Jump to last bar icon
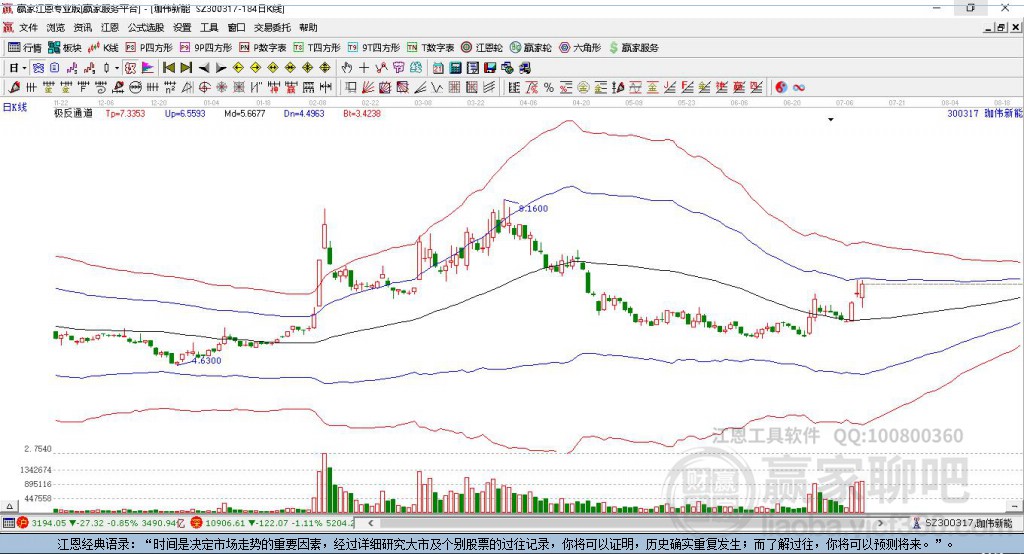Screen dimensions: 1024x554 (186, 67)
